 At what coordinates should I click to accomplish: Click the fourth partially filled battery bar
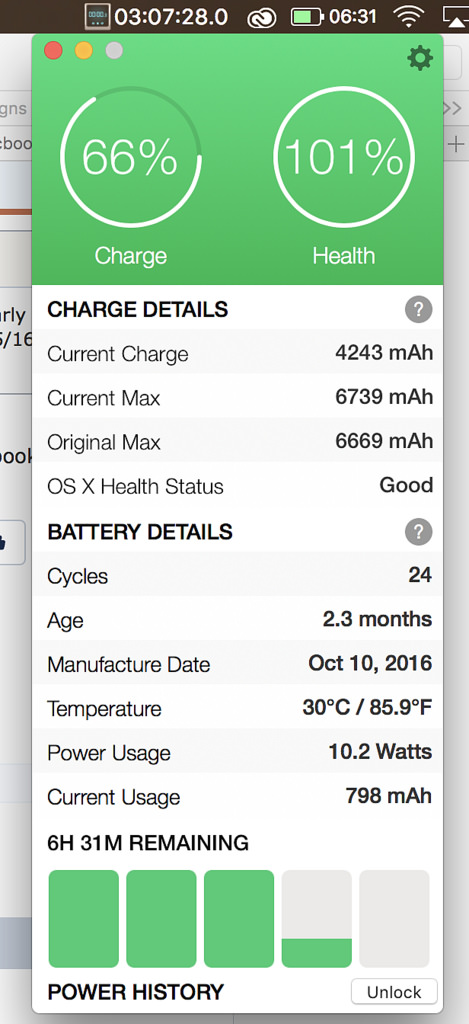pyautogui.click(x=317, y=919)
